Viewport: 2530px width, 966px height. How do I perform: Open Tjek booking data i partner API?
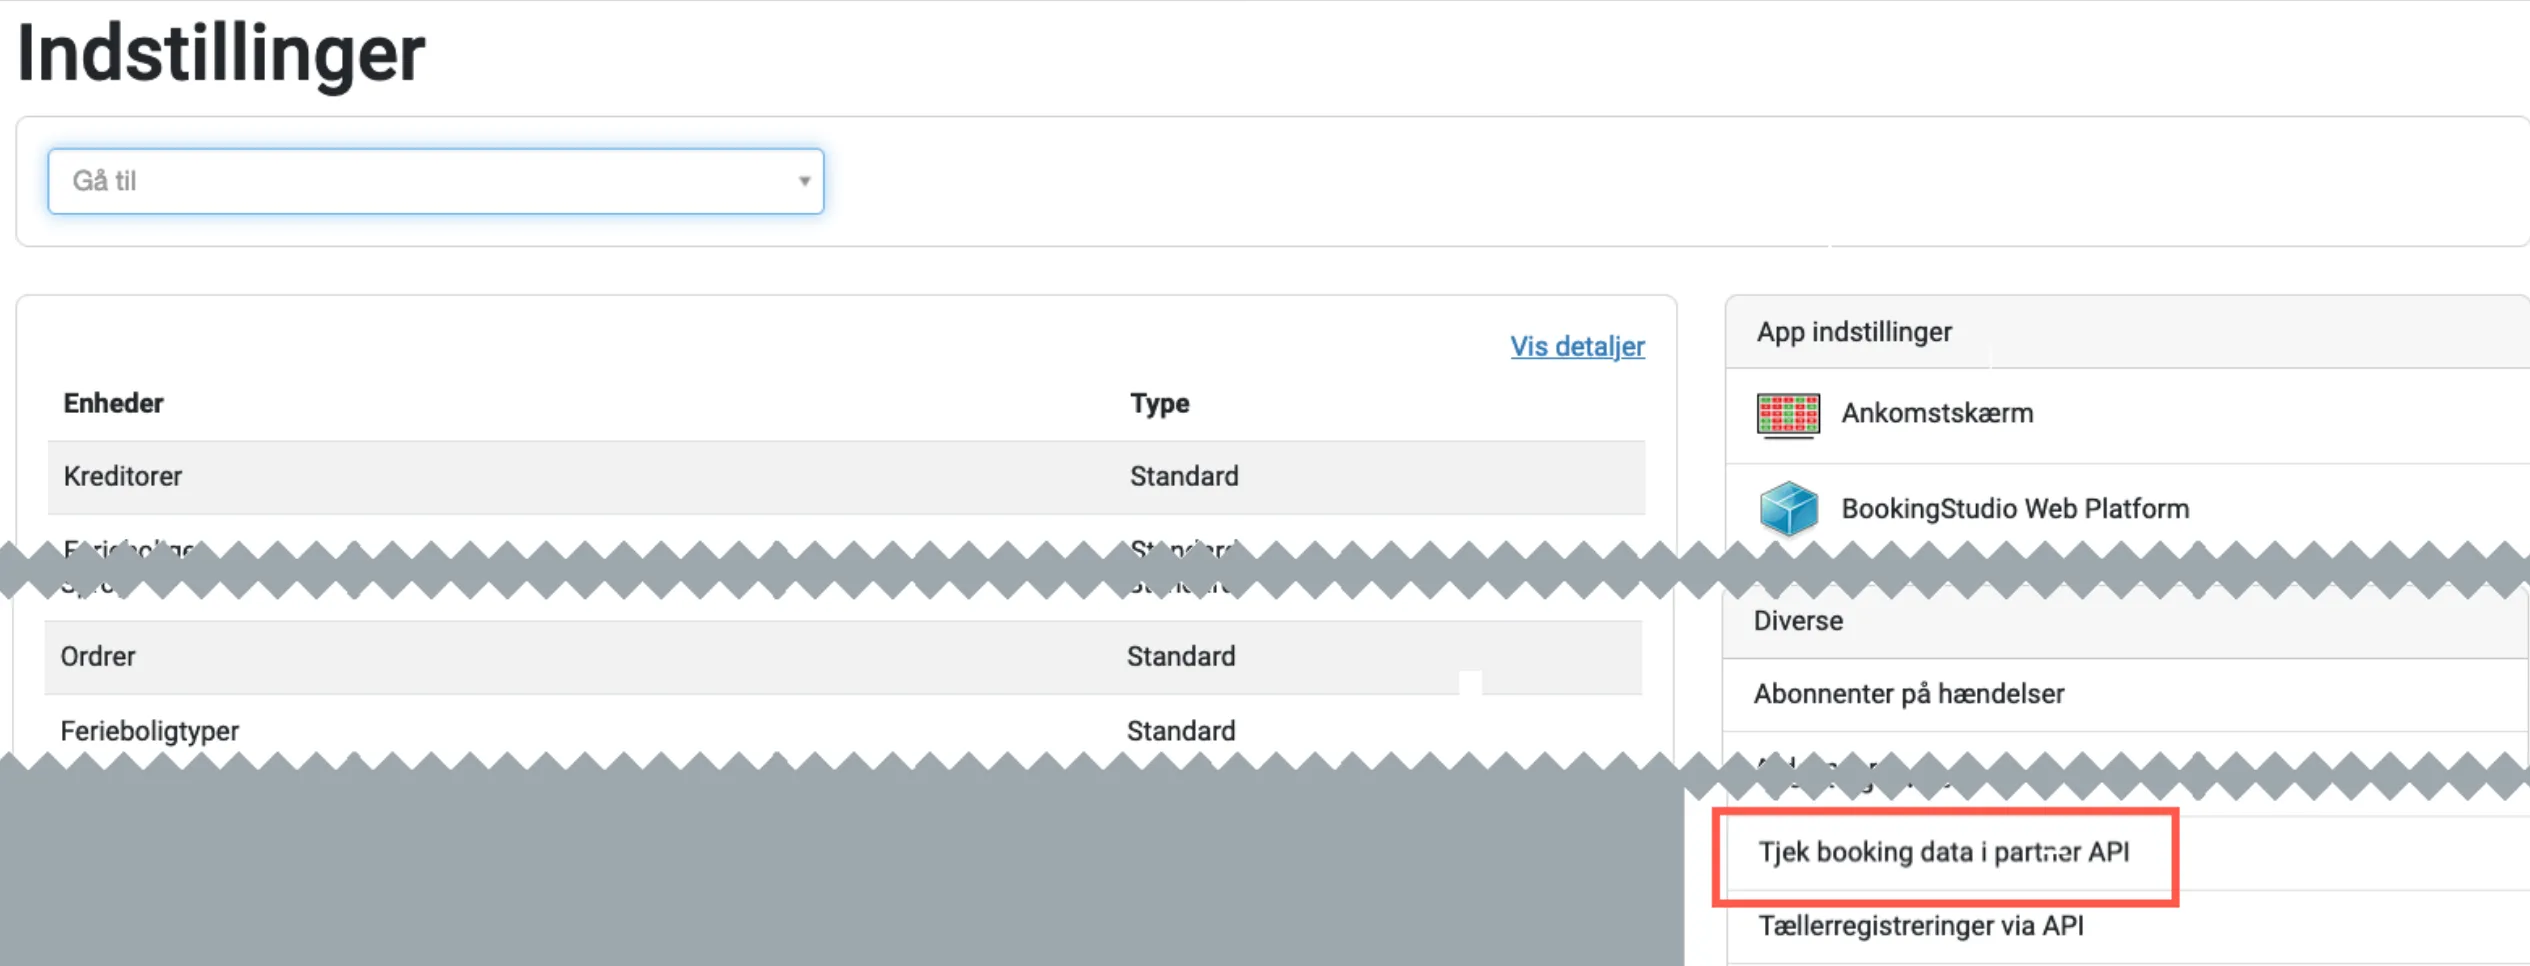point(1943,852)
